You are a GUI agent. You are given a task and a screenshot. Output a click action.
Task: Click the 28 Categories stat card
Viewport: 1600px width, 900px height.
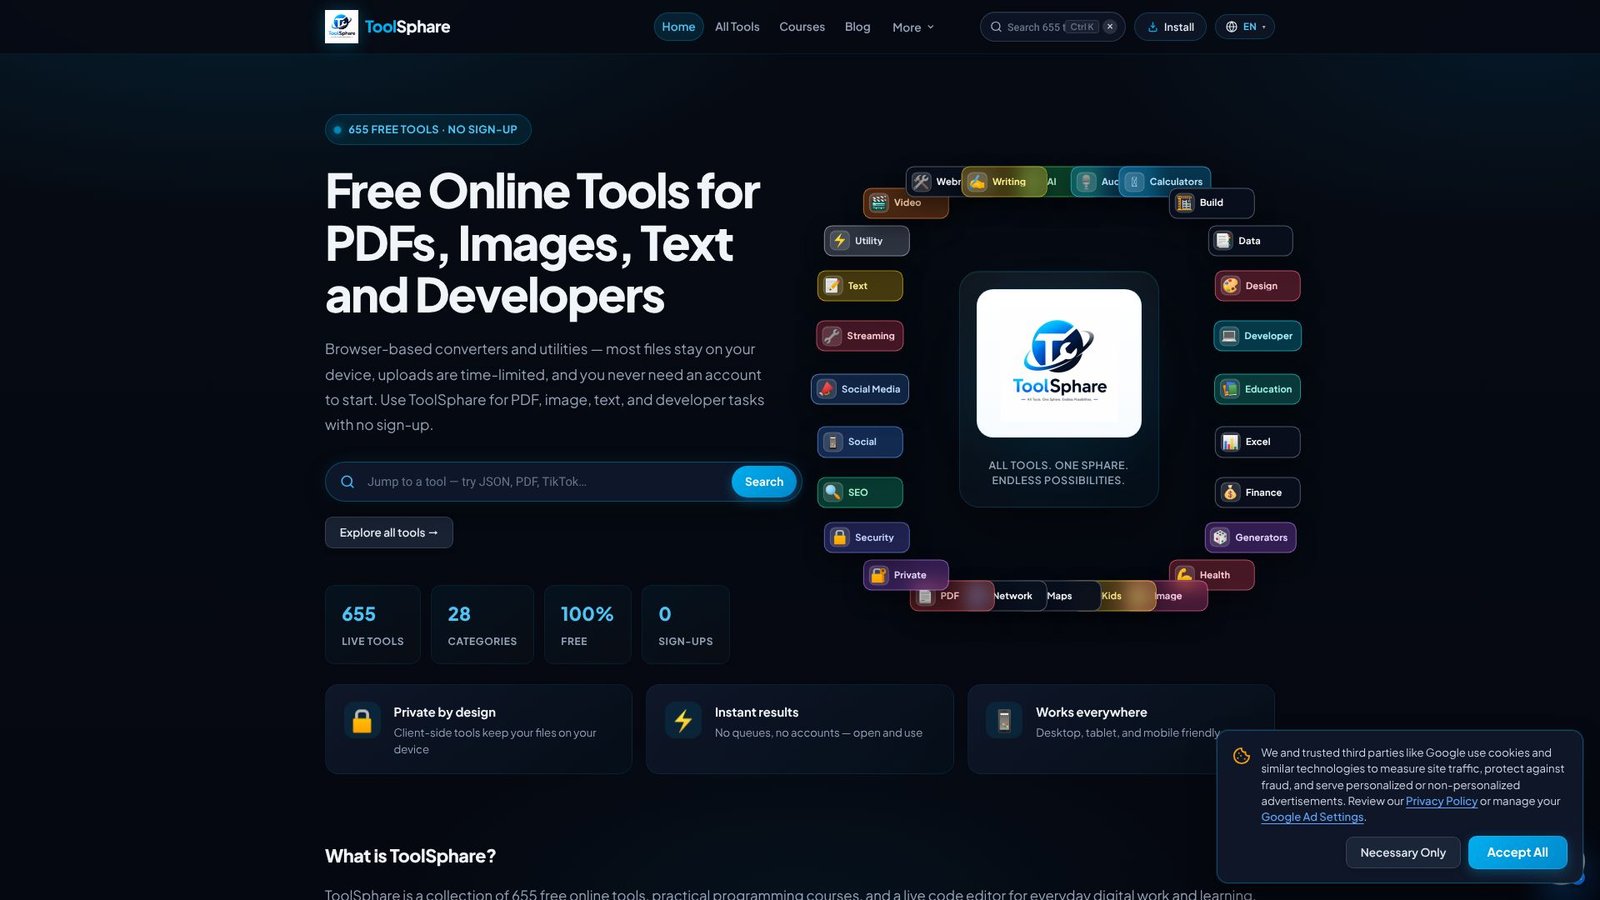coord(482,625)
